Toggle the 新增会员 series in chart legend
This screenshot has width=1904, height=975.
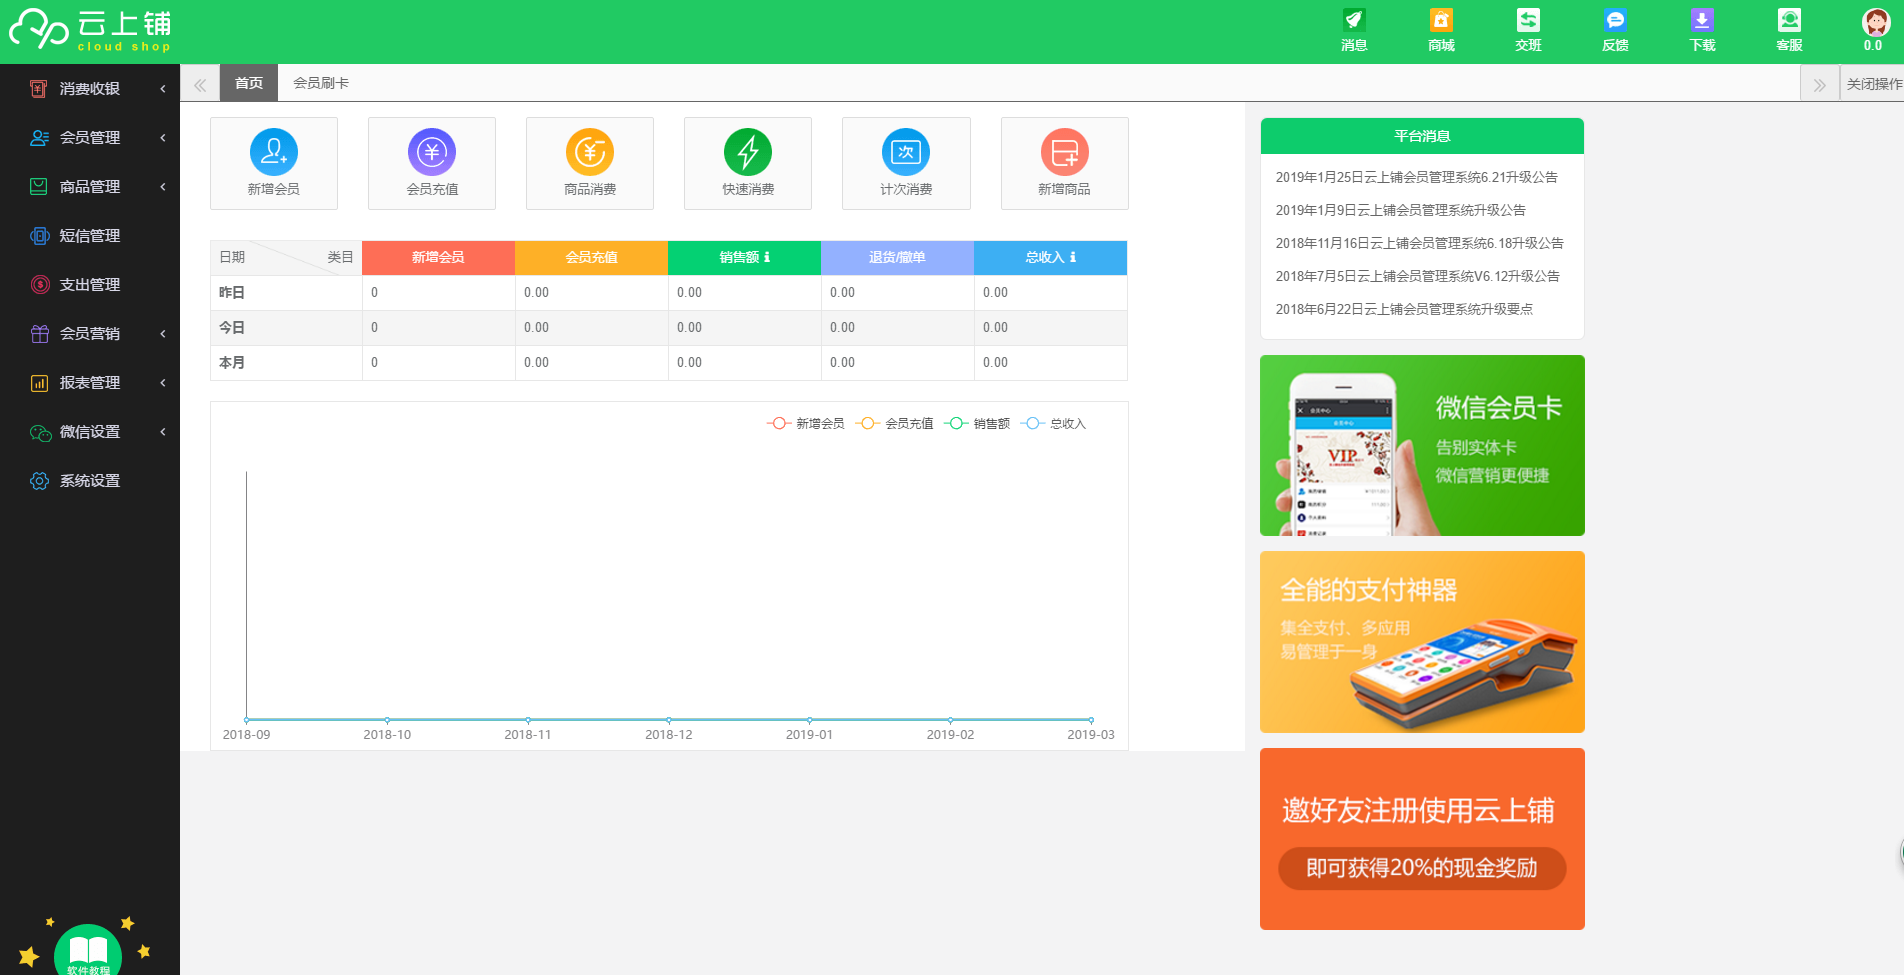click(x=806, y=424)
